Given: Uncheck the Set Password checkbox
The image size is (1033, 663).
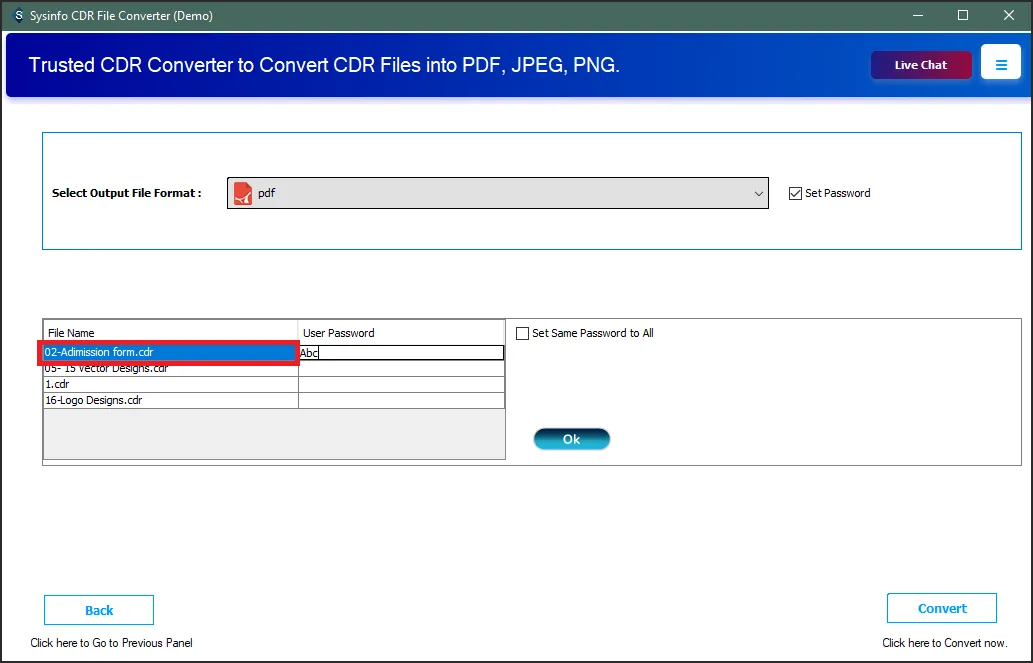Looking at the screenshot, I should pyautogui.click(x=795, y=193).
